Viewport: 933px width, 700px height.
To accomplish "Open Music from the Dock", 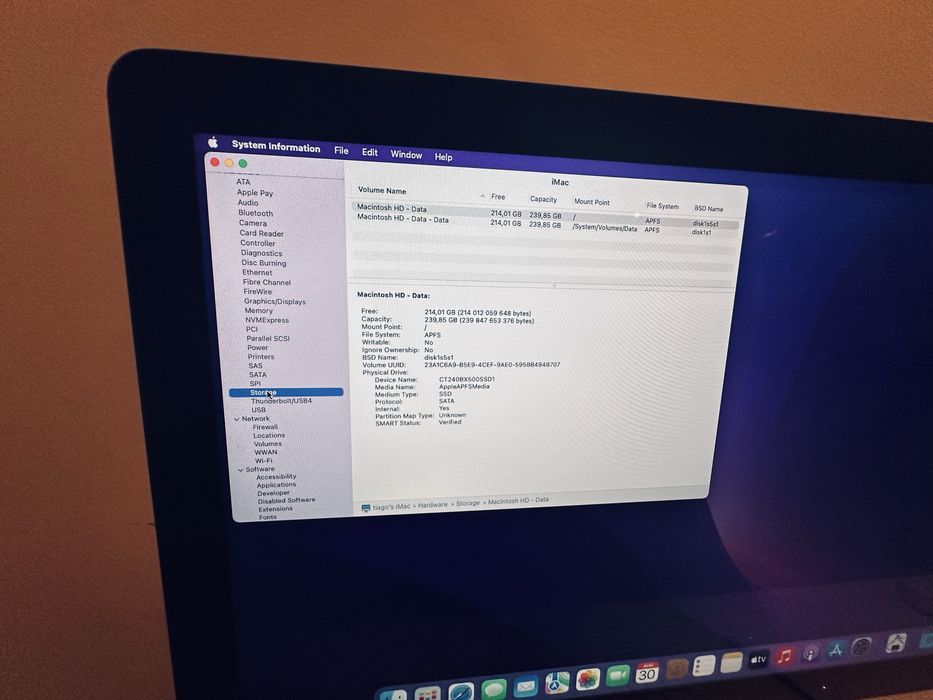I will pyautogui.click(x=785, y=656).
